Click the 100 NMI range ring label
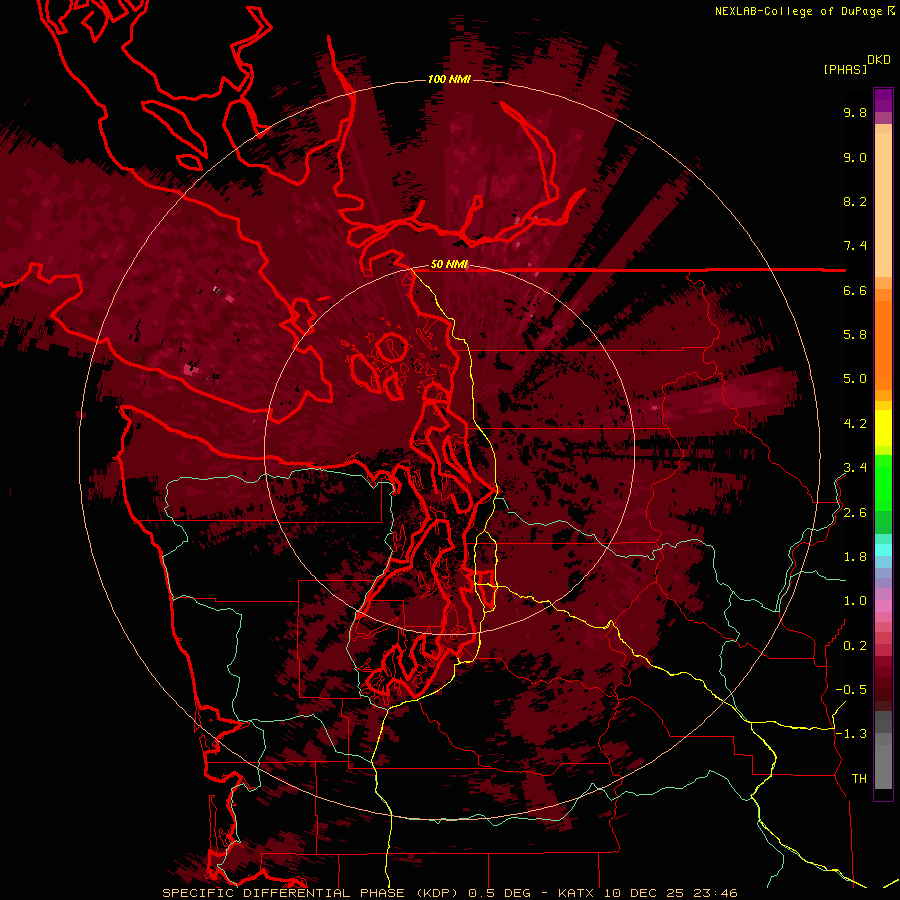 pos(449,79)
